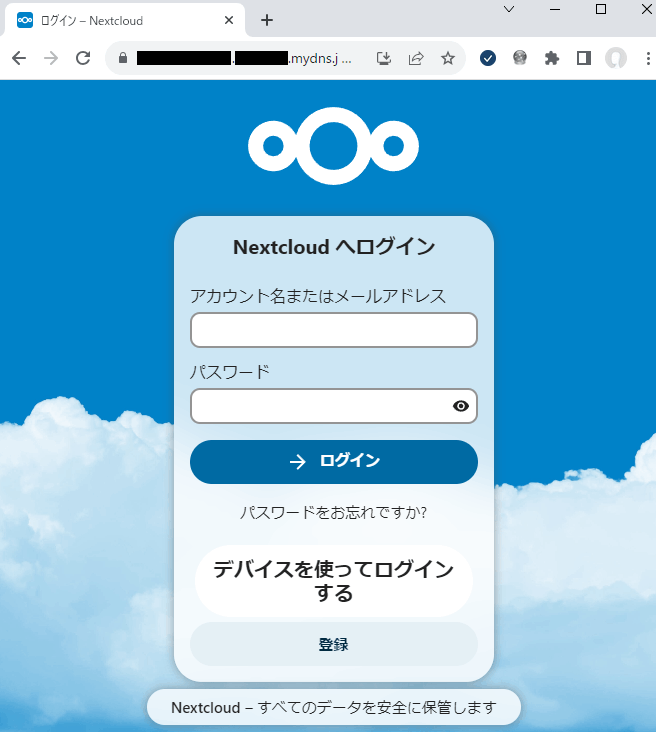This screenshot has height=732, width=656.
Task: Open a new tab with the plus button
Action: (x=267, y=20)
